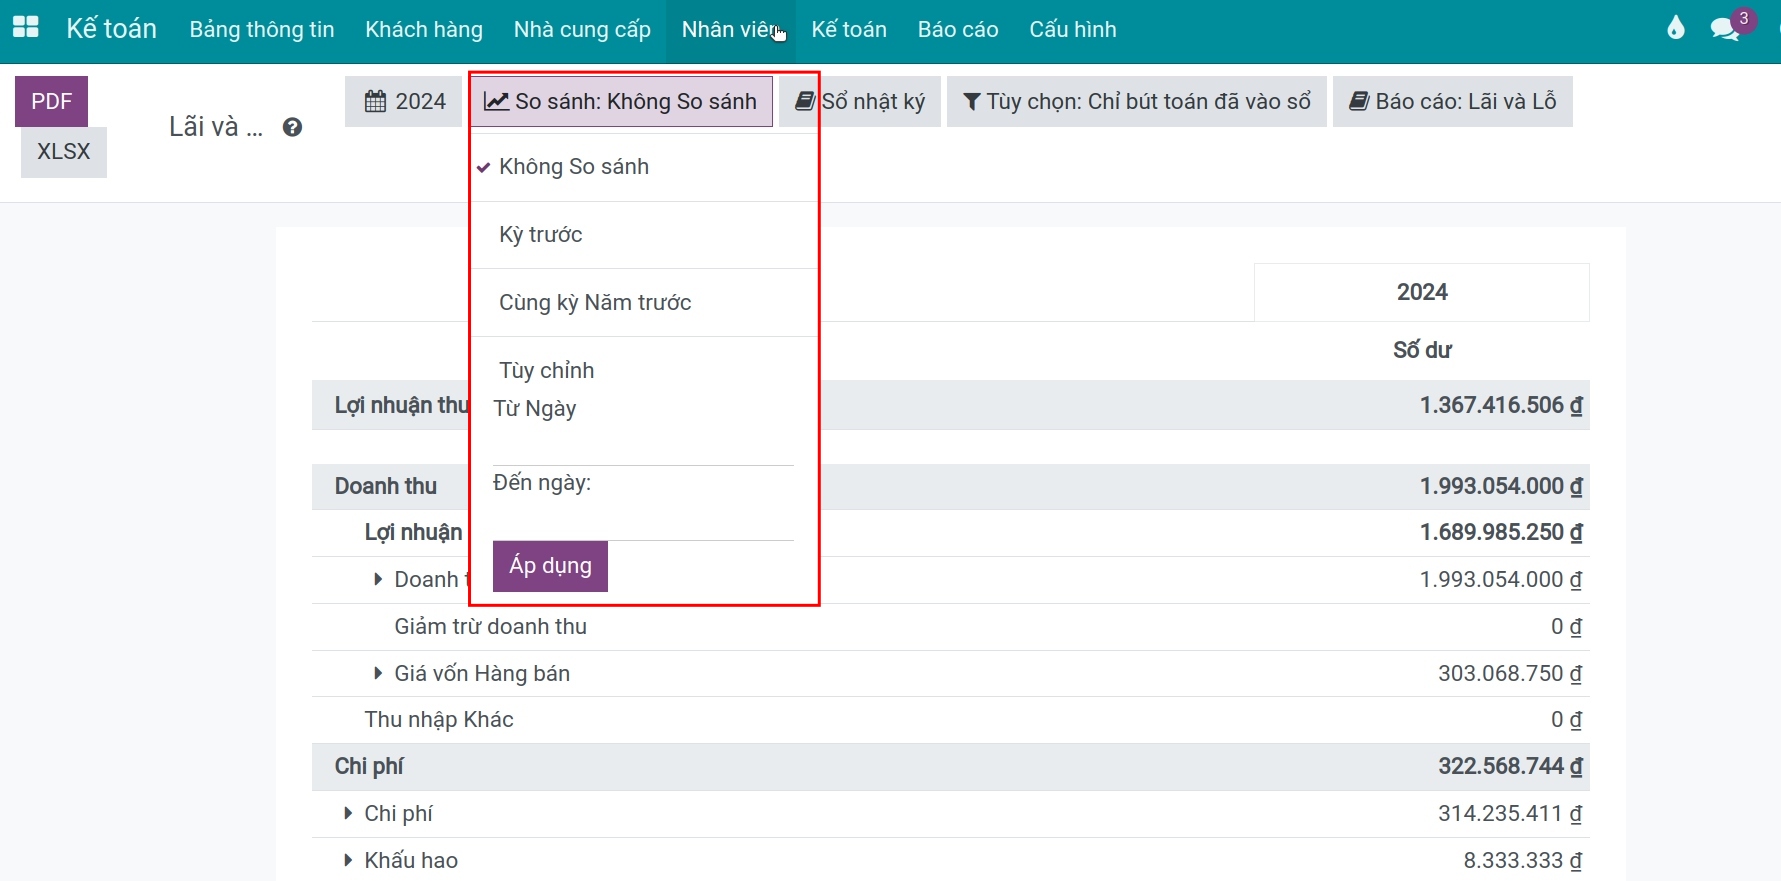Expand the Khấu hao row
1781x881 pixels.
348,861
